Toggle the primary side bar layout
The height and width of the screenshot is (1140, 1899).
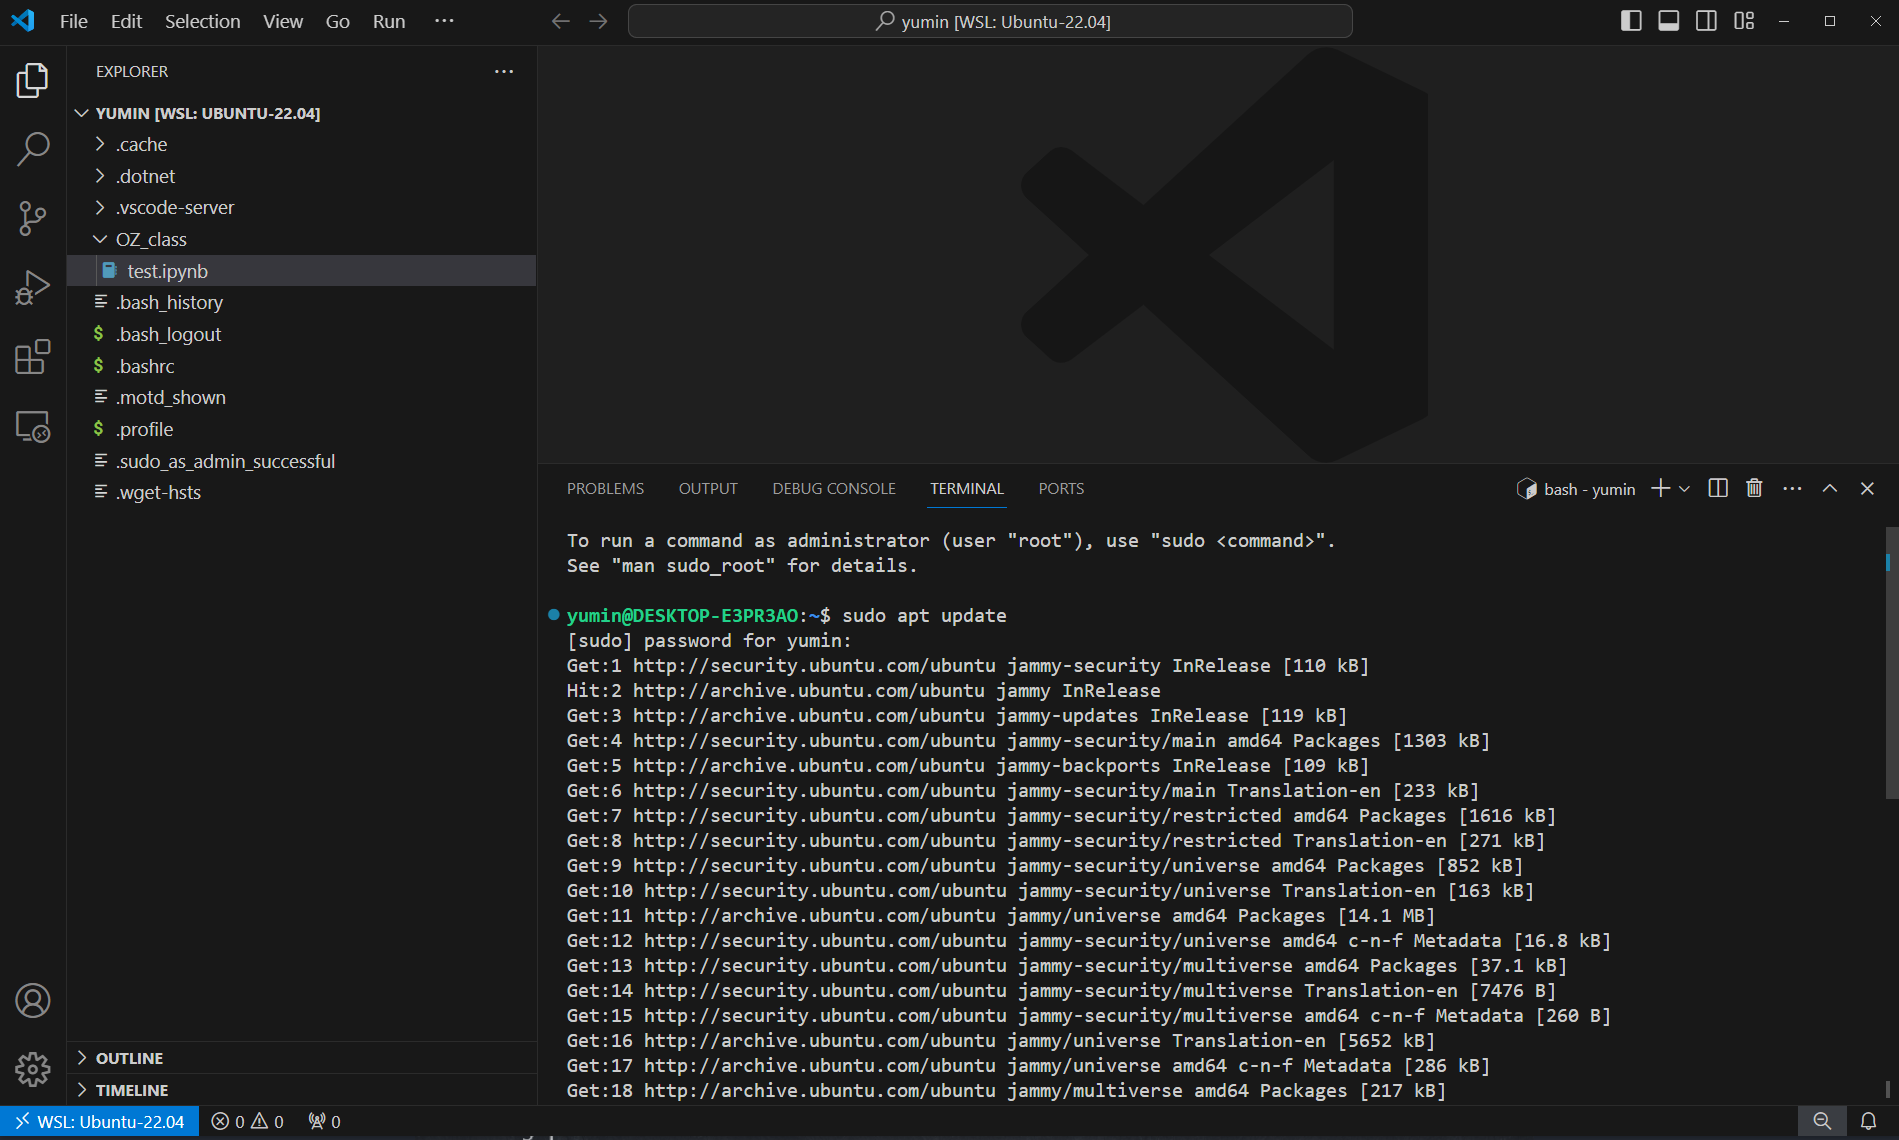1631,21
